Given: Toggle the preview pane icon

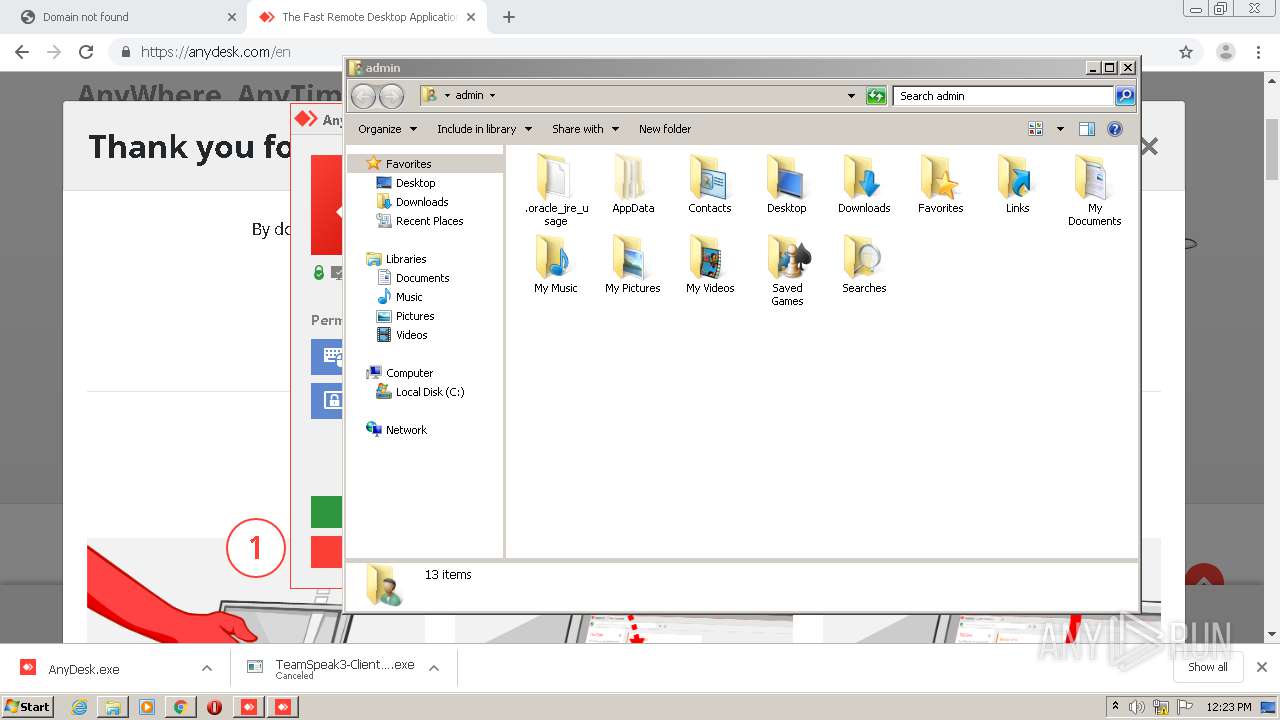Looking at the screenshot, I should 1087,129.
